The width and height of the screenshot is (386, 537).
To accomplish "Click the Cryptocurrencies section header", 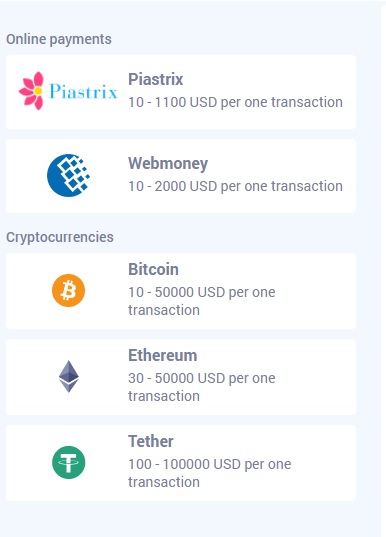I will (60, 237).
